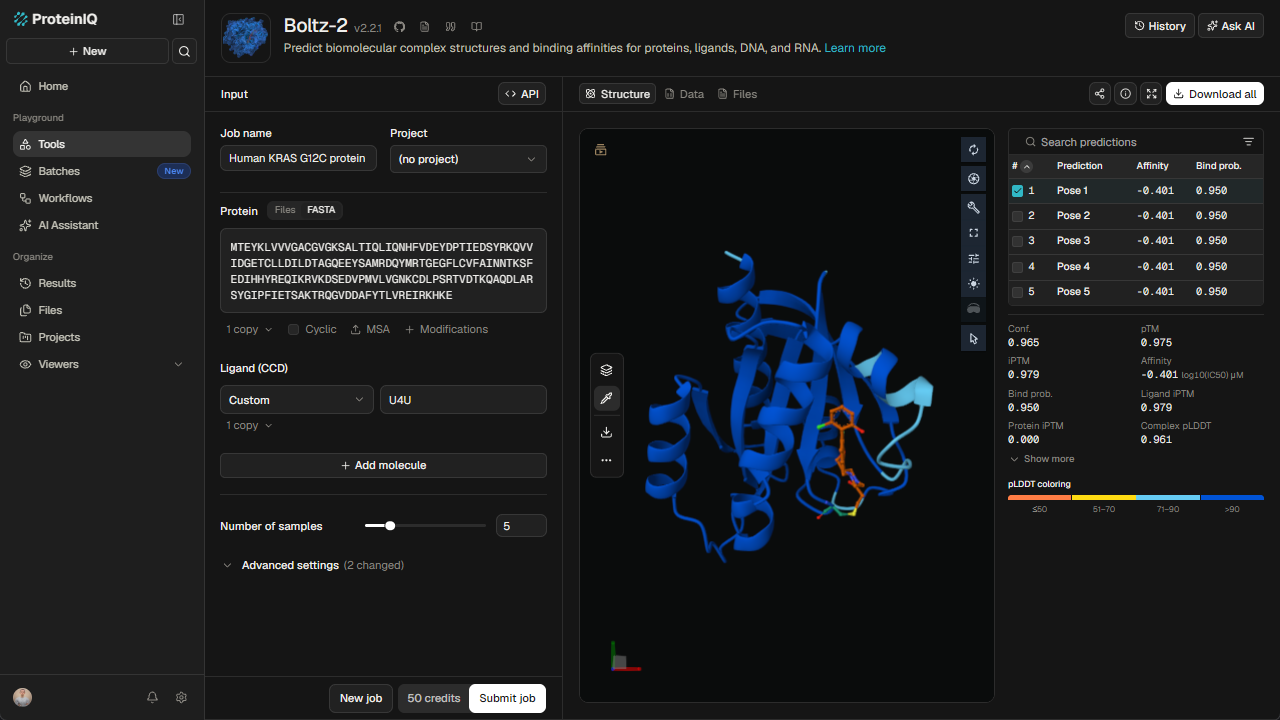The image size is (1280, 720).
Task: Open Workflows in sidebar
Action: [x=102, y=198]
